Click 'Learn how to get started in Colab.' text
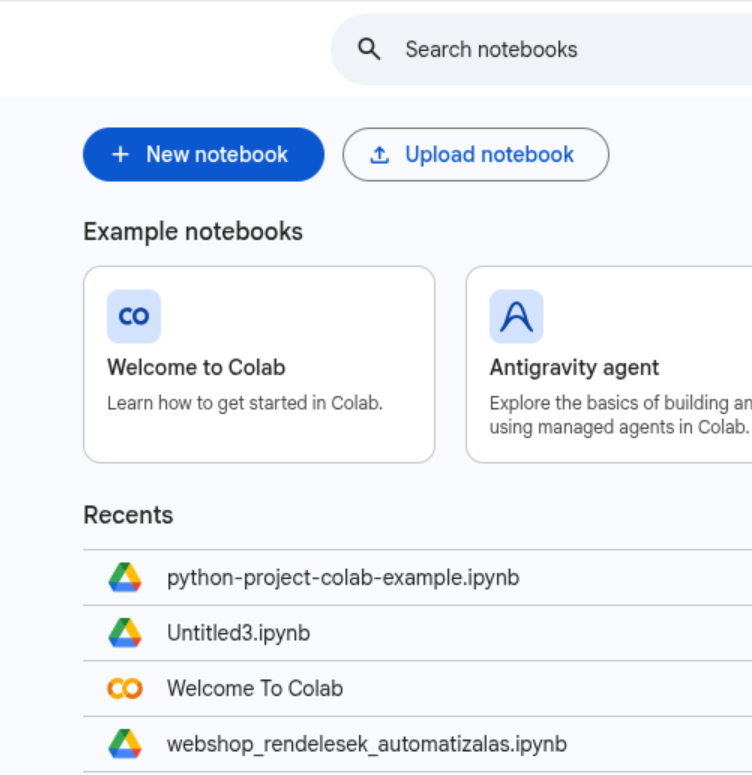752x775 pixels. point(245,403)
